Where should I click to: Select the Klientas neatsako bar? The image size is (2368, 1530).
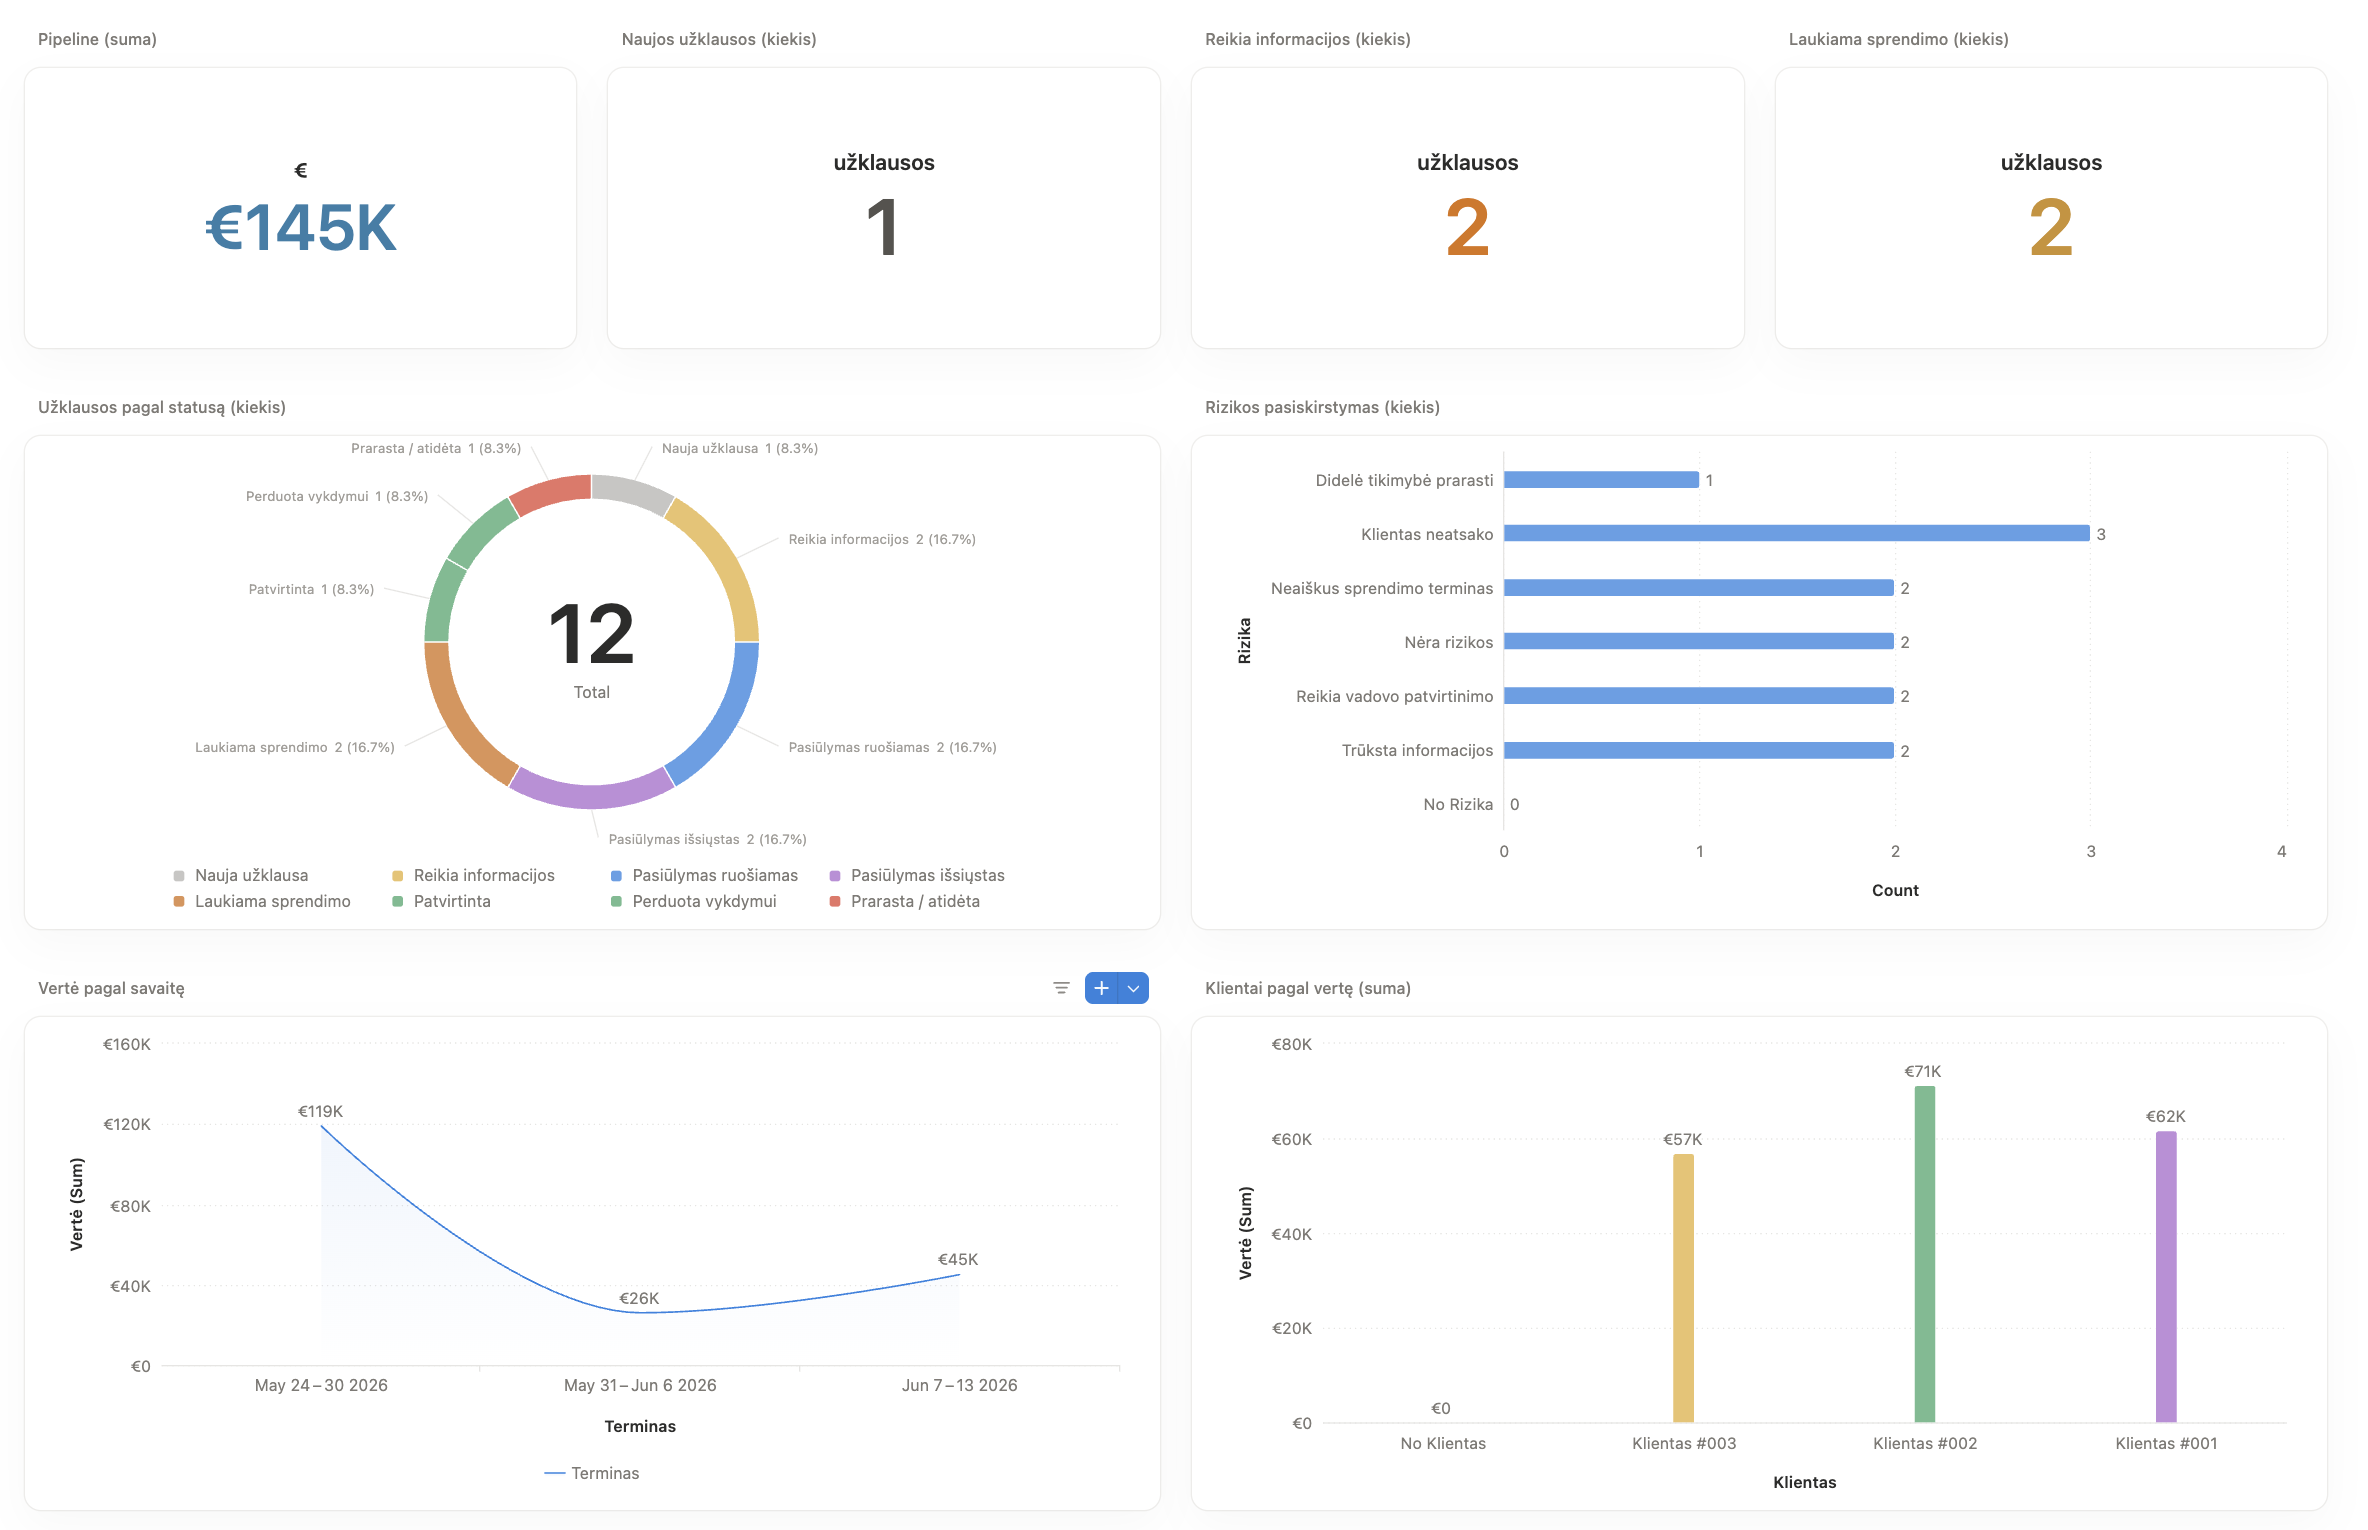(x=1796, y=534)
